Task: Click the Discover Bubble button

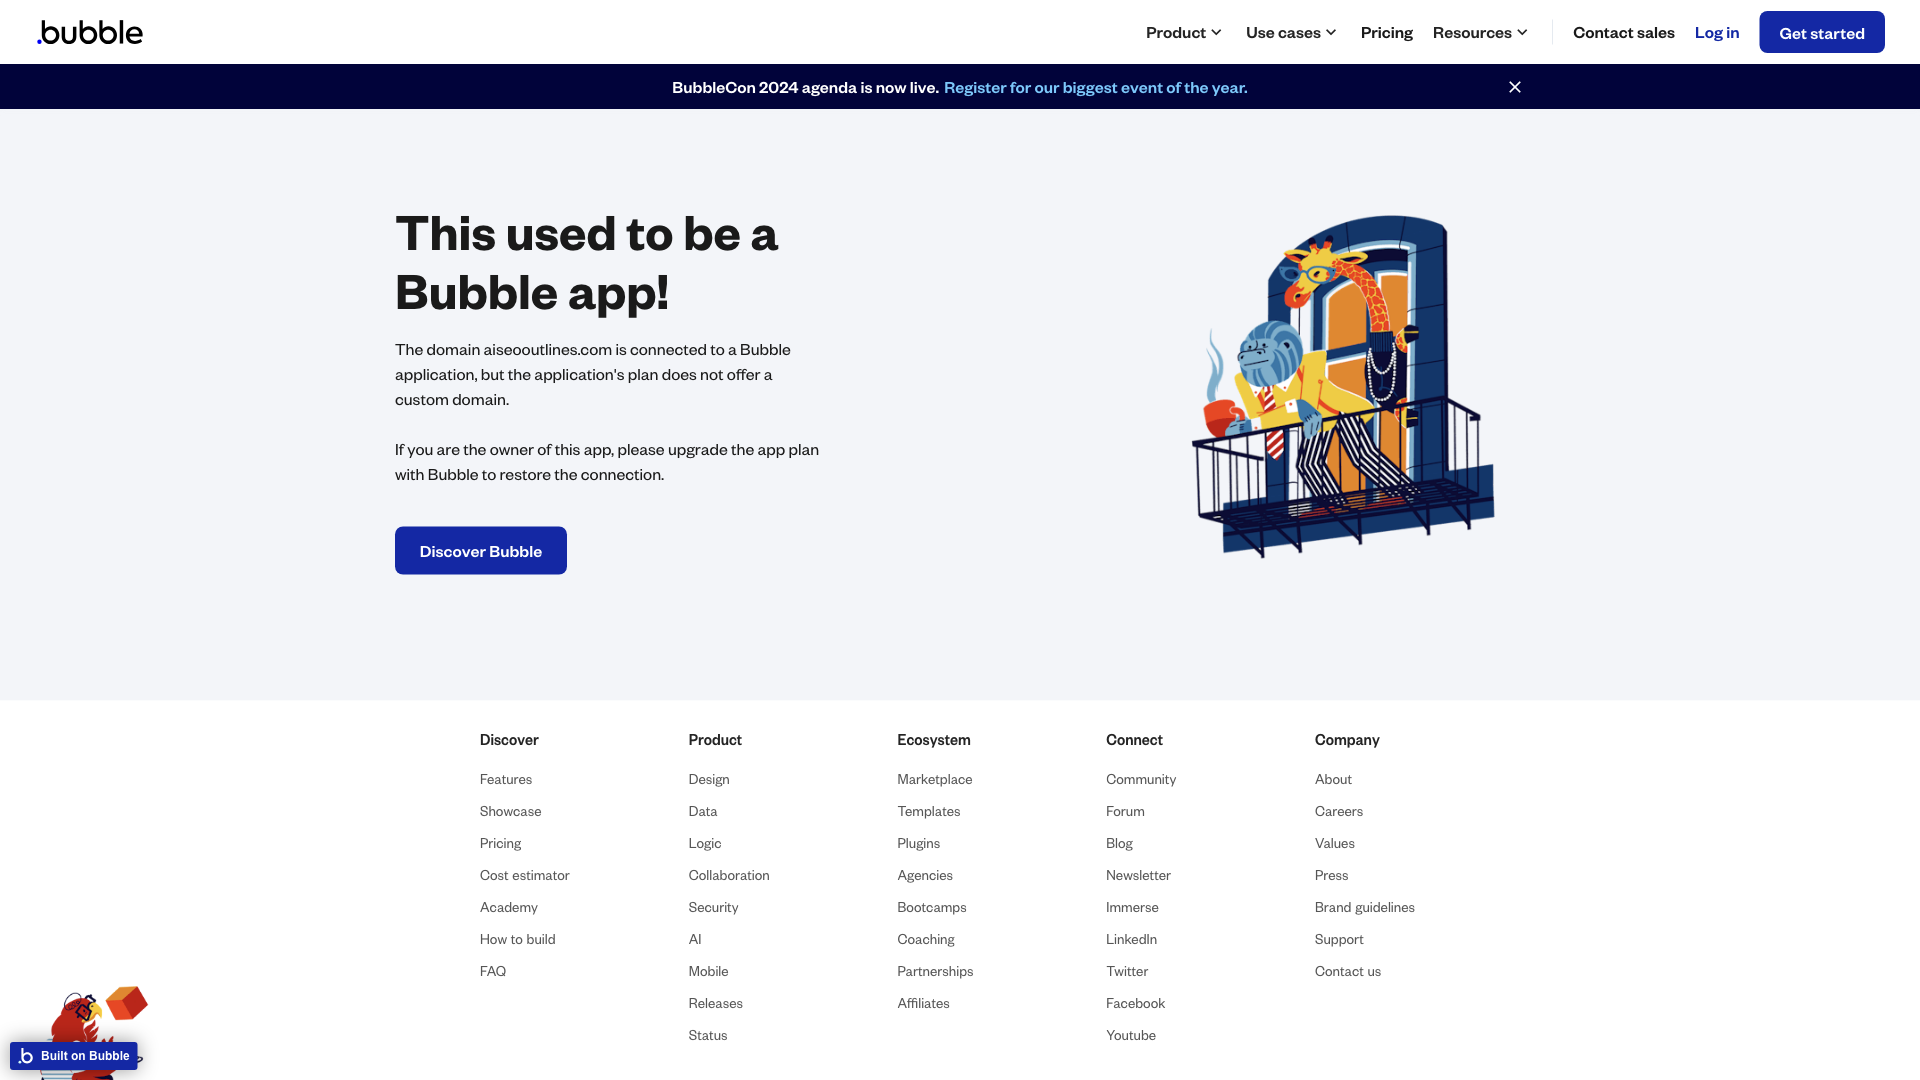Action: (480, 550)
